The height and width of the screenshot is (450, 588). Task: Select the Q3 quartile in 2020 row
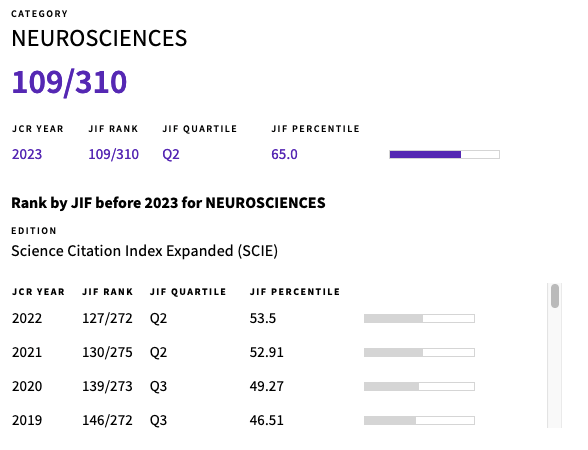click(x=158, y=386)
